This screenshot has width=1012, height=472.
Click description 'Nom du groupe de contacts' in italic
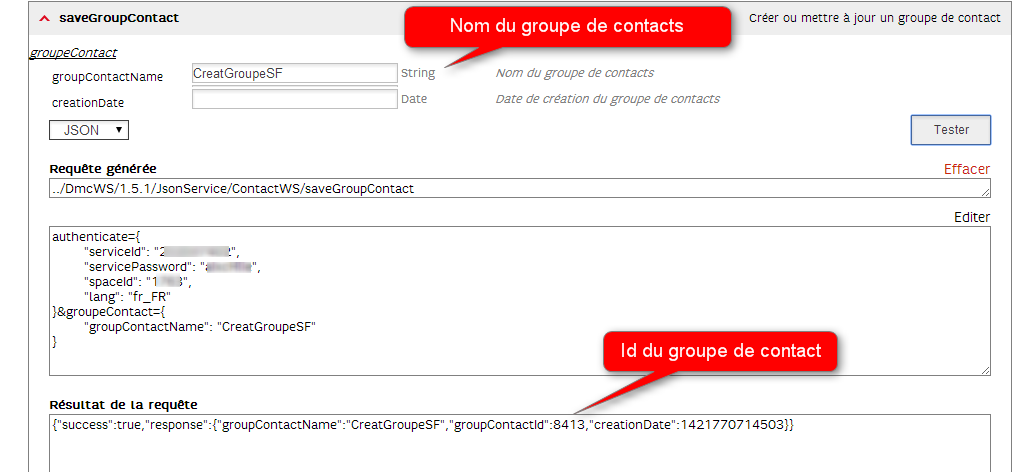pyautogui.click(x=574, y=73)
